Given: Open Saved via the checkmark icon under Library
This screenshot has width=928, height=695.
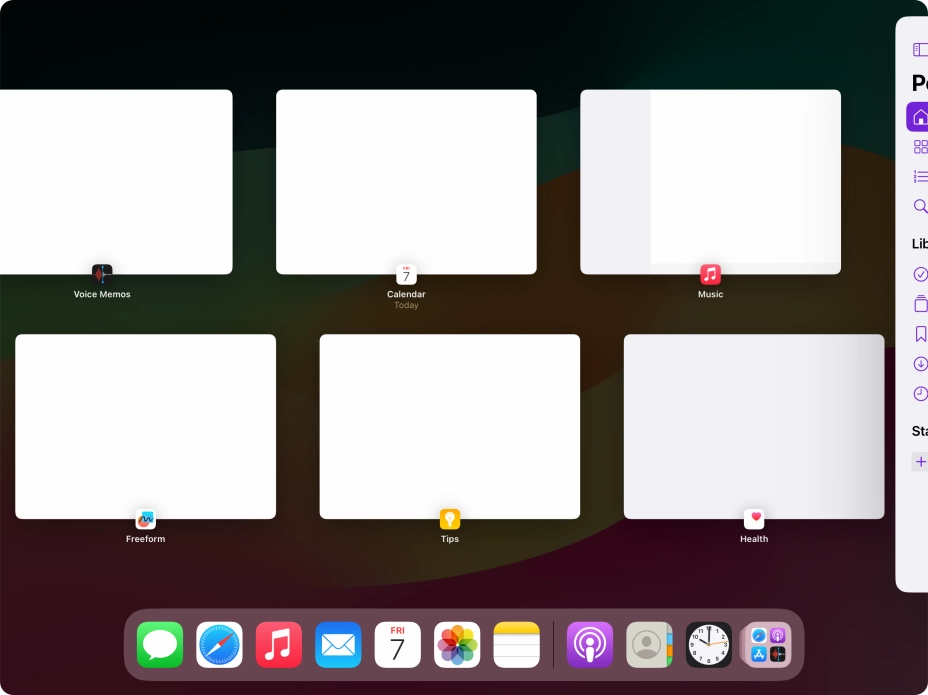Looking at the screenshot, I should pos(919,273).
